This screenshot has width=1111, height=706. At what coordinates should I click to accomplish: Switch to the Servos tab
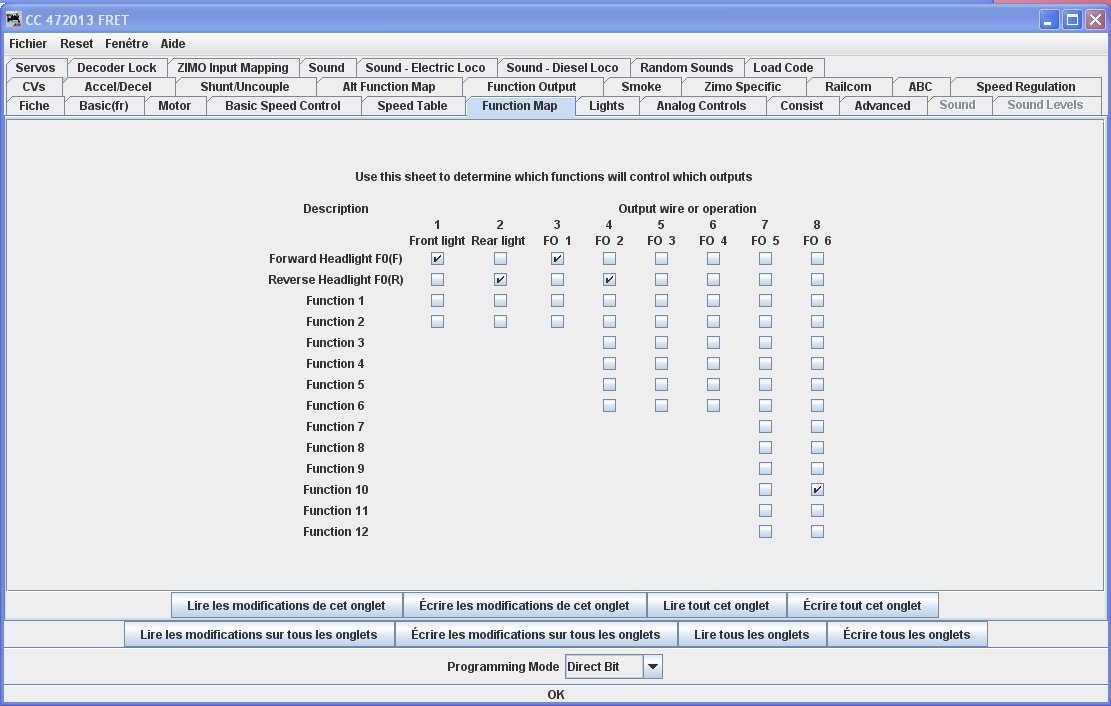click(35, 67)
